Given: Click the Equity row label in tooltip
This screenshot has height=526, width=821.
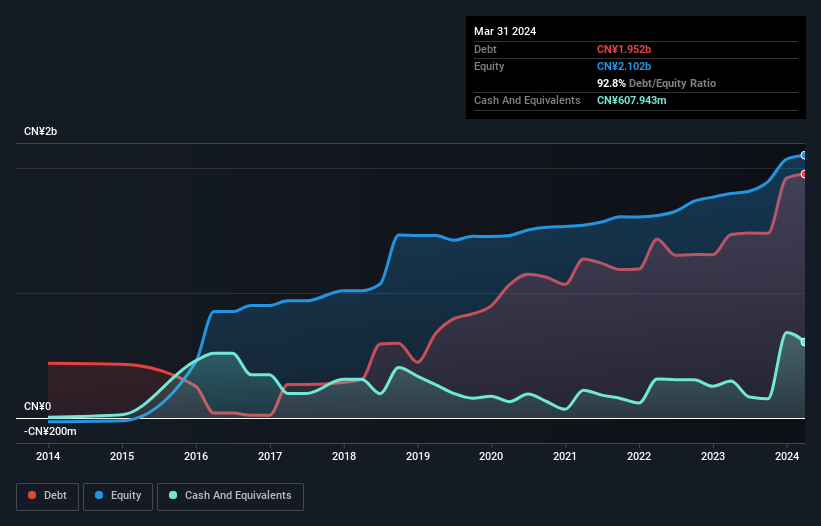Looking at the screenshot, I should pyautogui.click(x=489, y=66).
